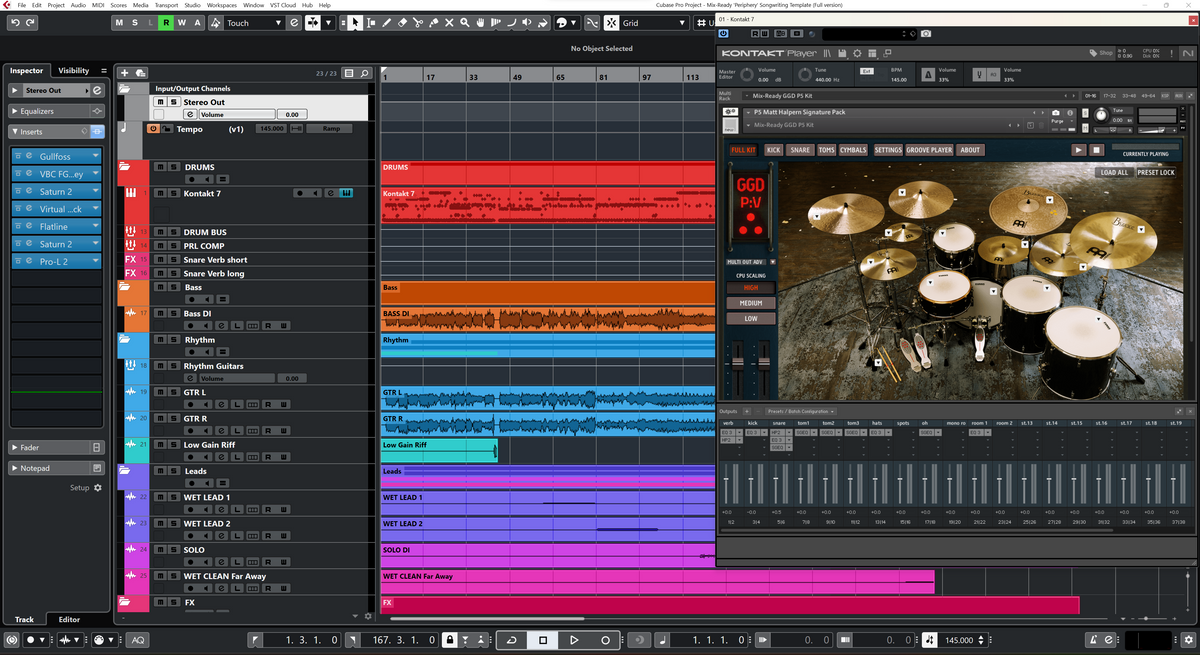The height and width of the screenshot is (655, 1200).
Task: Activate the Glue tool
Action: click(x=434, y=22)
